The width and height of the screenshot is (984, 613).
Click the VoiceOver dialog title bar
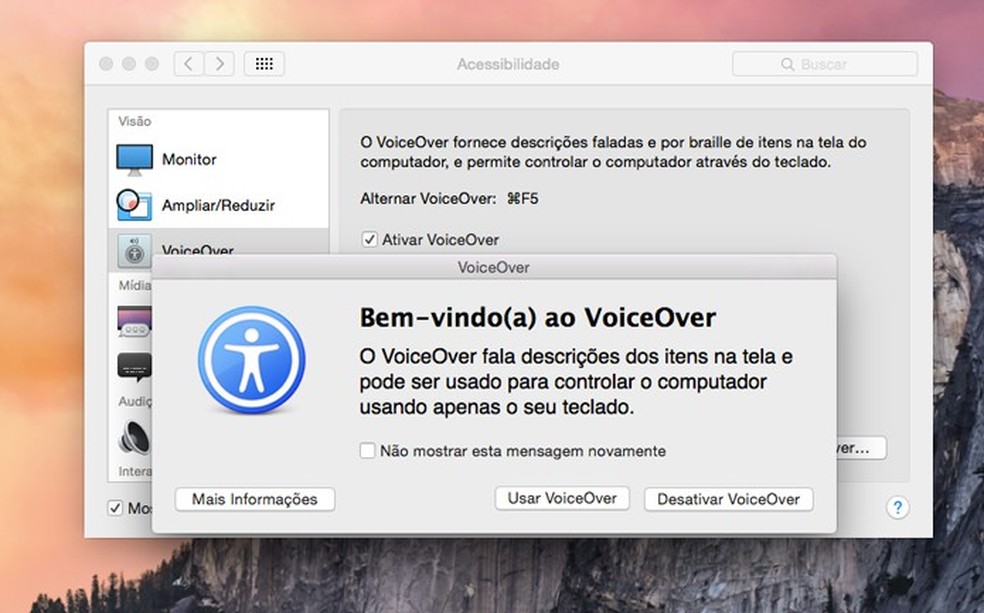[x=494, y=267]
